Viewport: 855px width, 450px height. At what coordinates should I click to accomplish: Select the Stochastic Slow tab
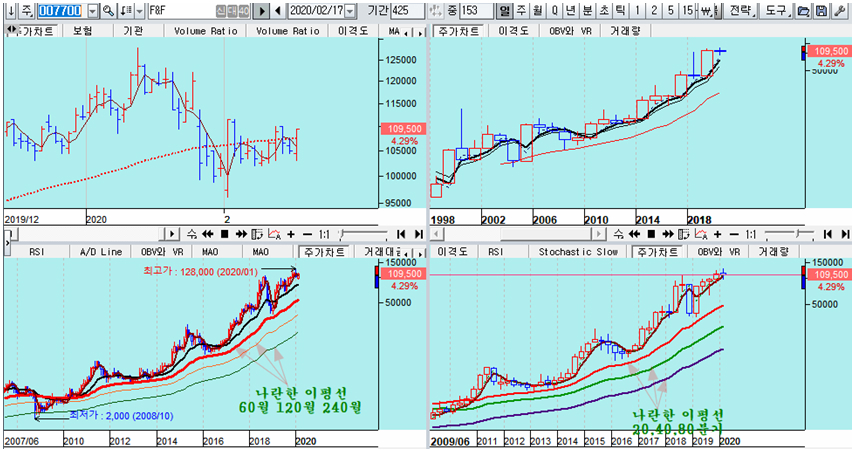576,251
